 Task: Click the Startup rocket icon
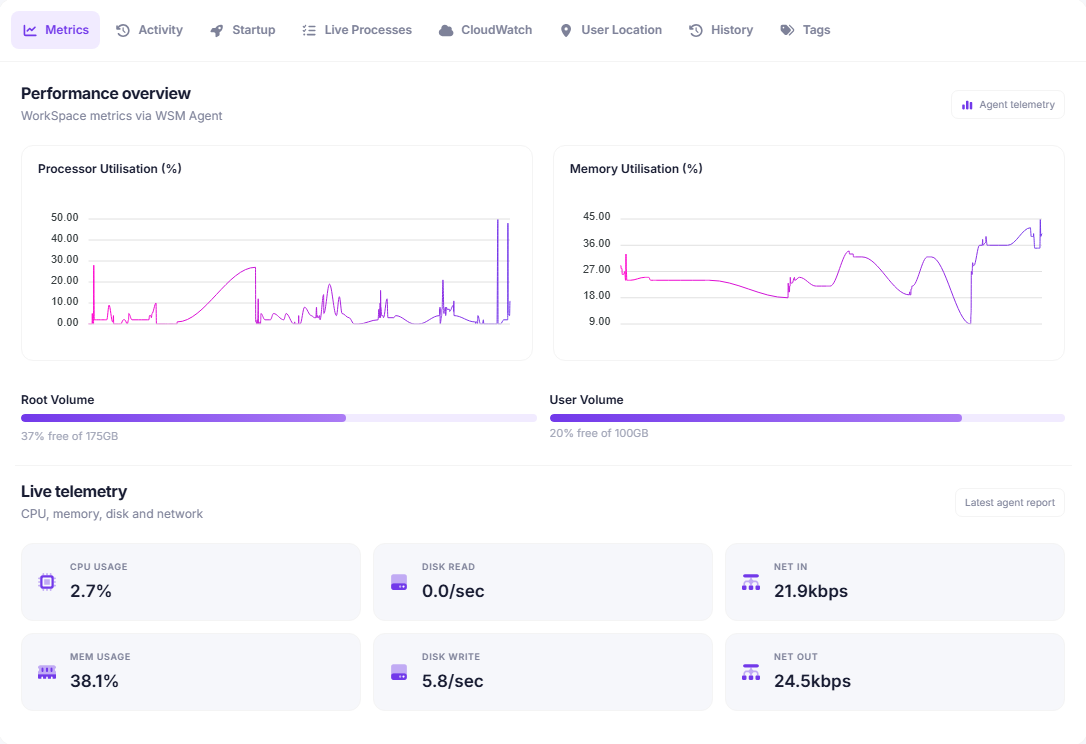coord(217,30)
